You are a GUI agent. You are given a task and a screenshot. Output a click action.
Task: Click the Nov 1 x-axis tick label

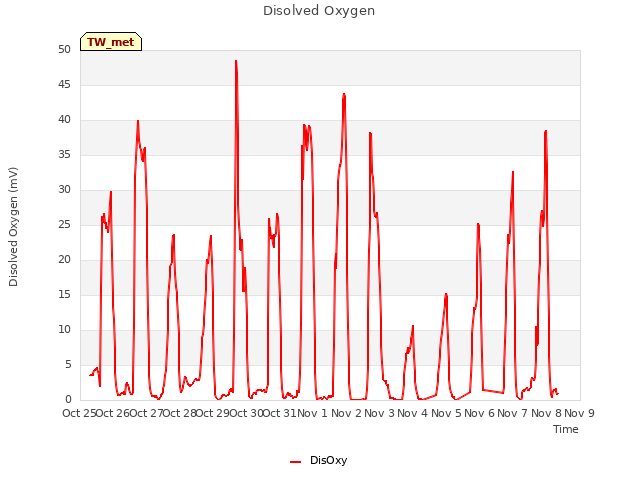[313, 413]
